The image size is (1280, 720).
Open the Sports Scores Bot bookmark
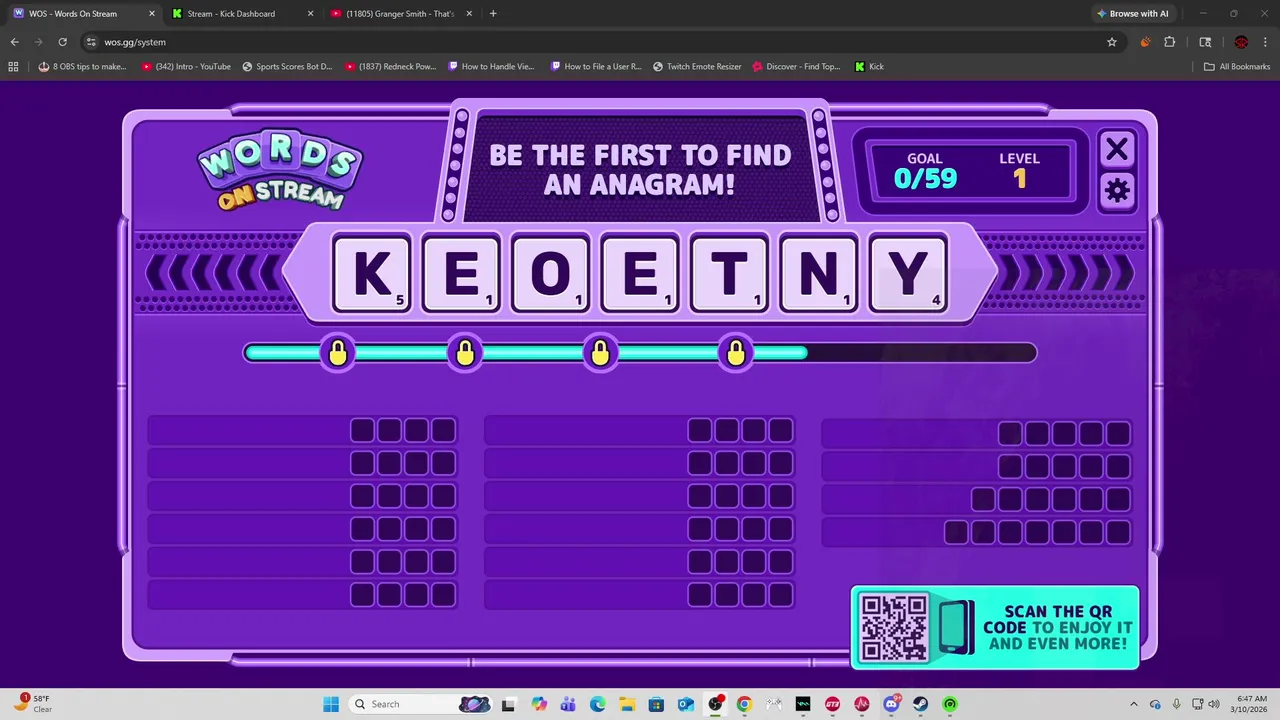(x=287, y=67)
